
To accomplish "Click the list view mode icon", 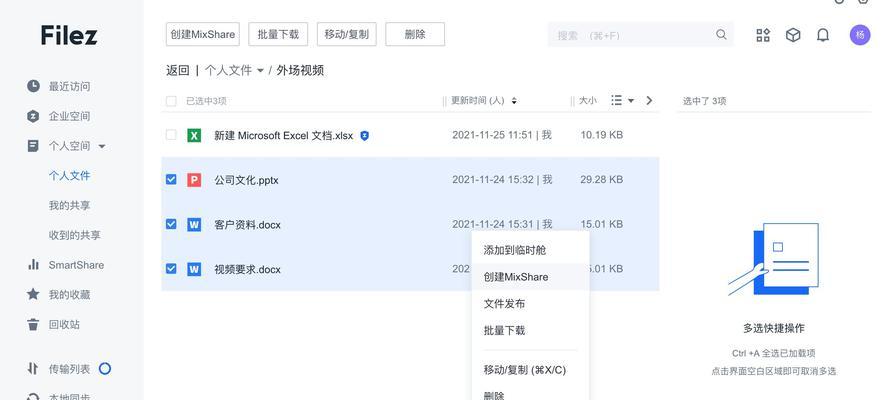I will click(616, 101).
